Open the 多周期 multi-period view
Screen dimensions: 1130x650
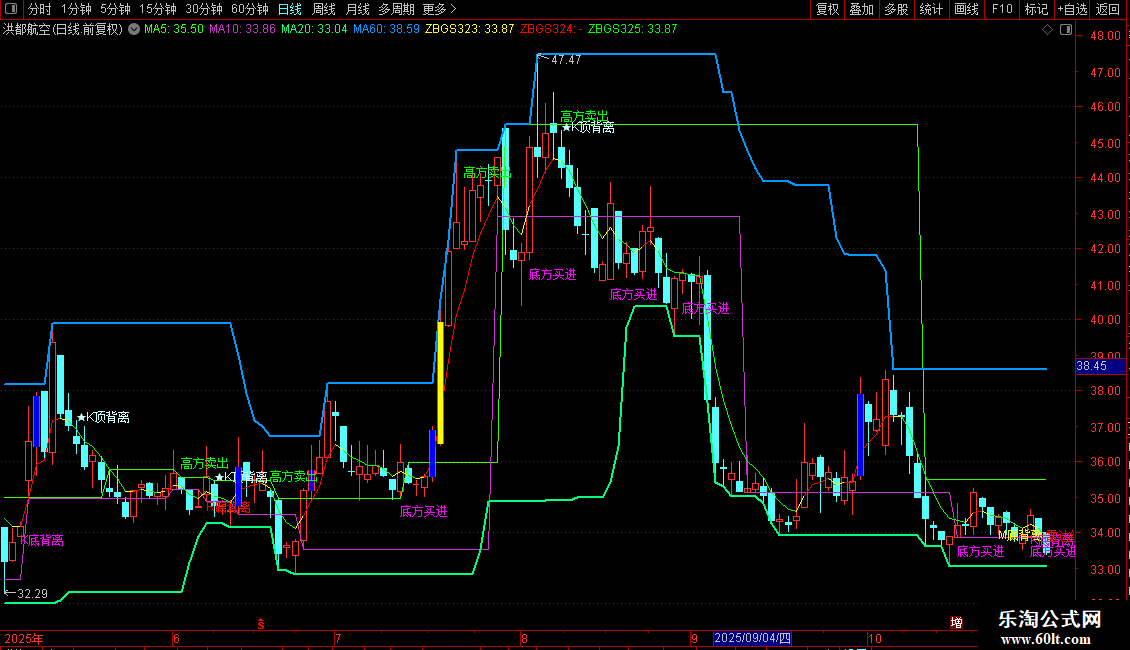396,9
